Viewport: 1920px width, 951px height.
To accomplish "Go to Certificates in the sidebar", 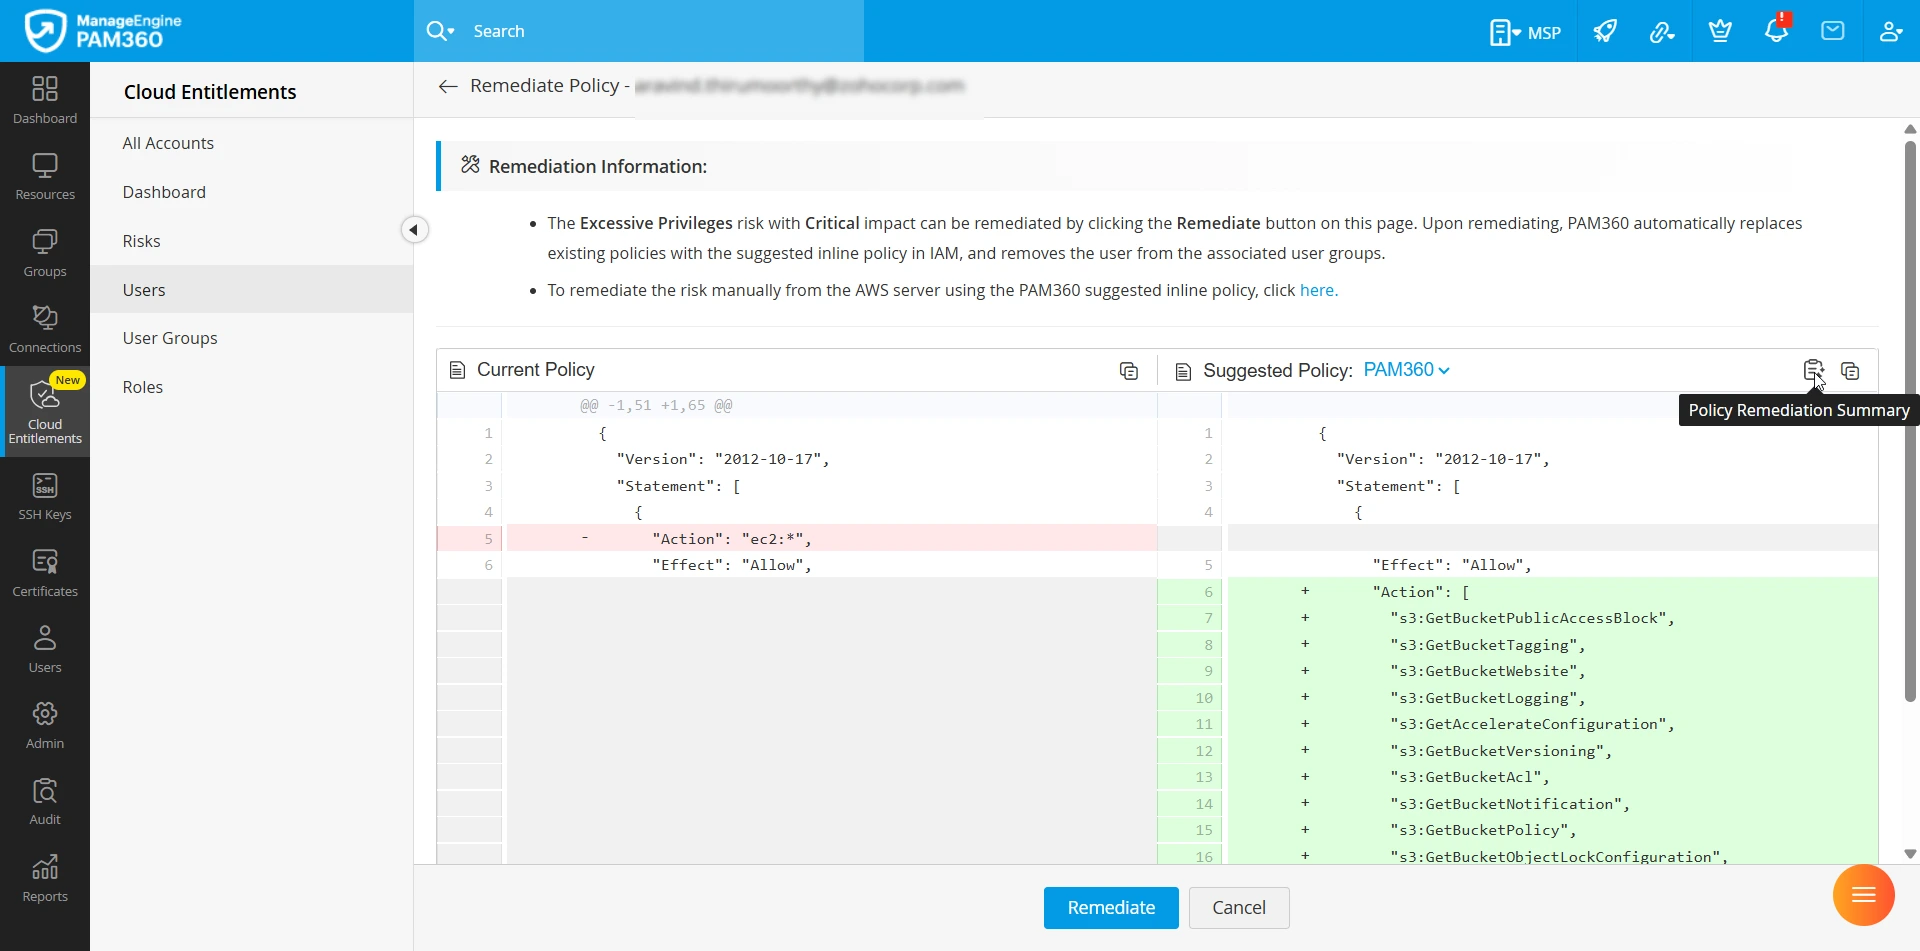I will coord(45,573).
